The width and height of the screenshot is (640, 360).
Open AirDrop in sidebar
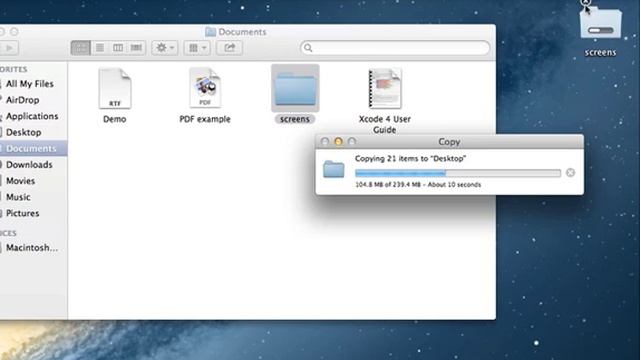[x=22, y=100]
